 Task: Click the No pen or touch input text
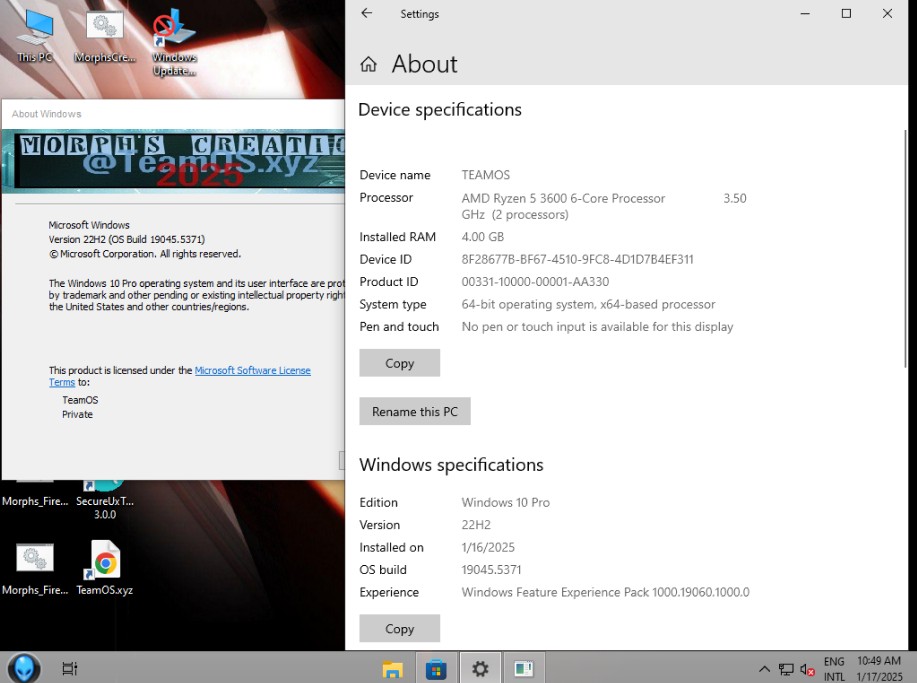coord(597,327)
